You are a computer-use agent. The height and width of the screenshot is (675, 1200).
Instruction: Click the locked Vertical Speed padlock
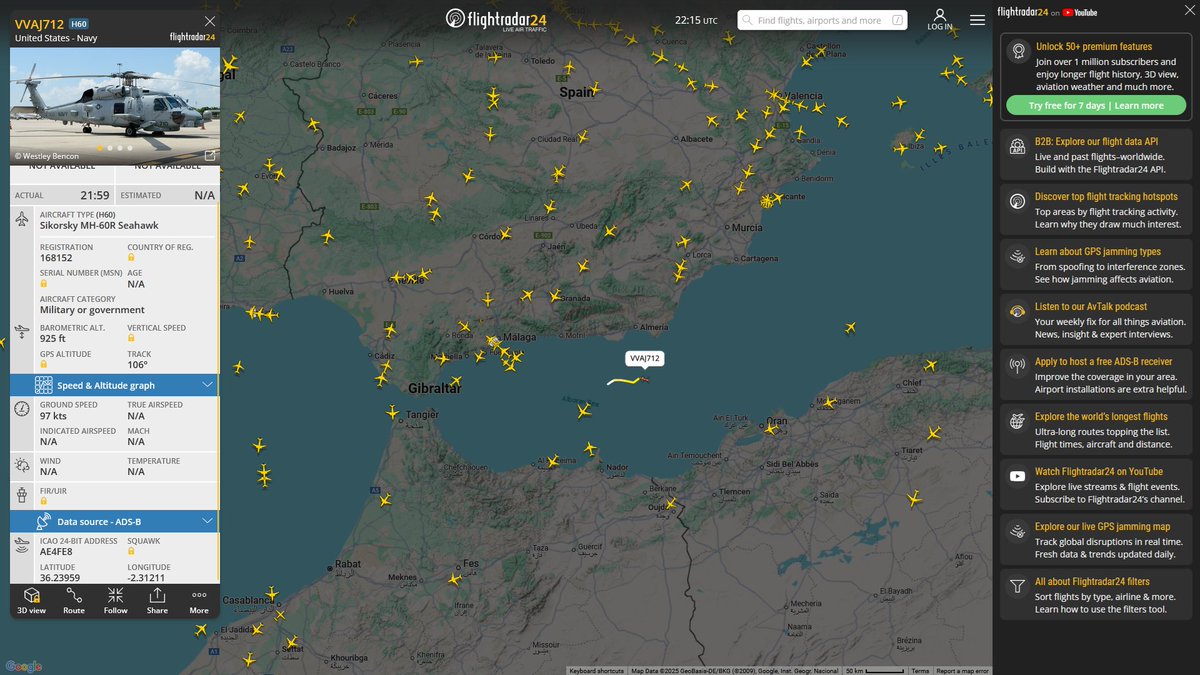(131, 338)
